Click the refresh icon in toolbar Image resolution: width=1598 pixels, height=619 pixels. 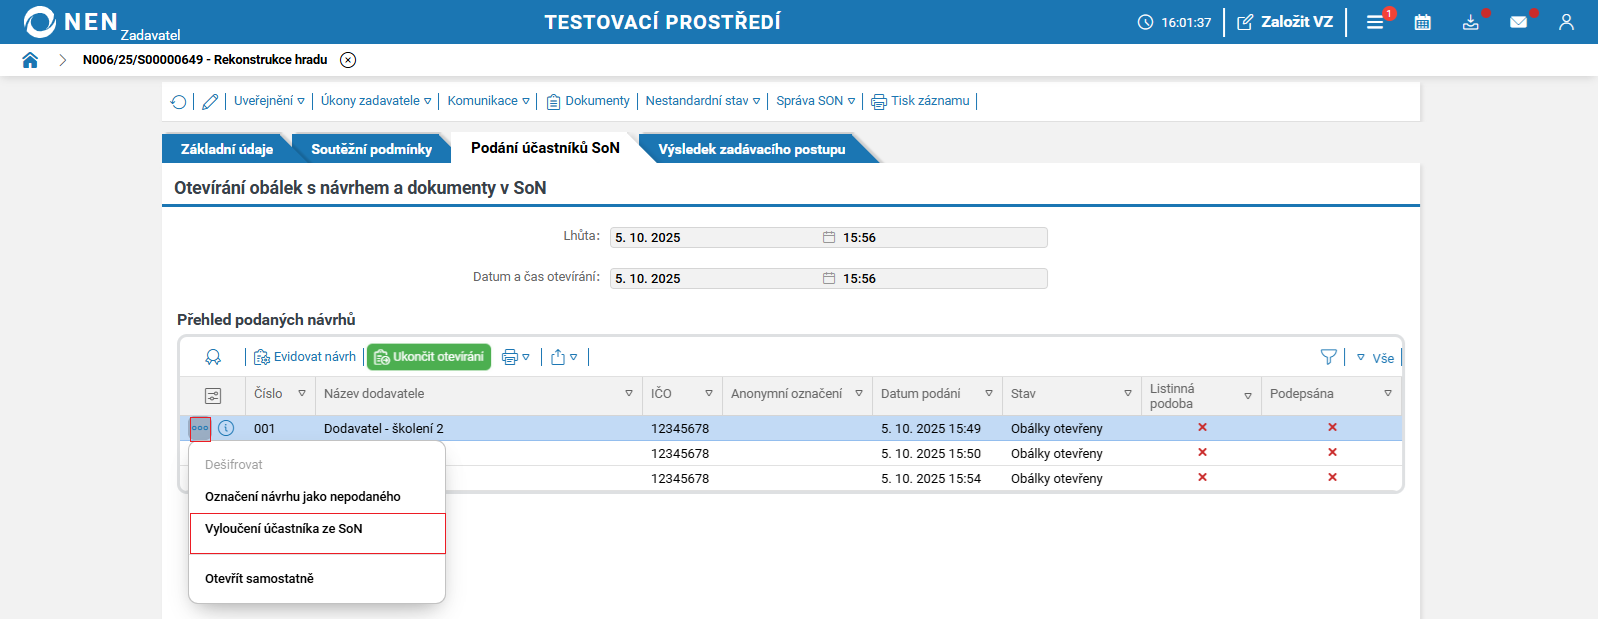pos(179,102)
